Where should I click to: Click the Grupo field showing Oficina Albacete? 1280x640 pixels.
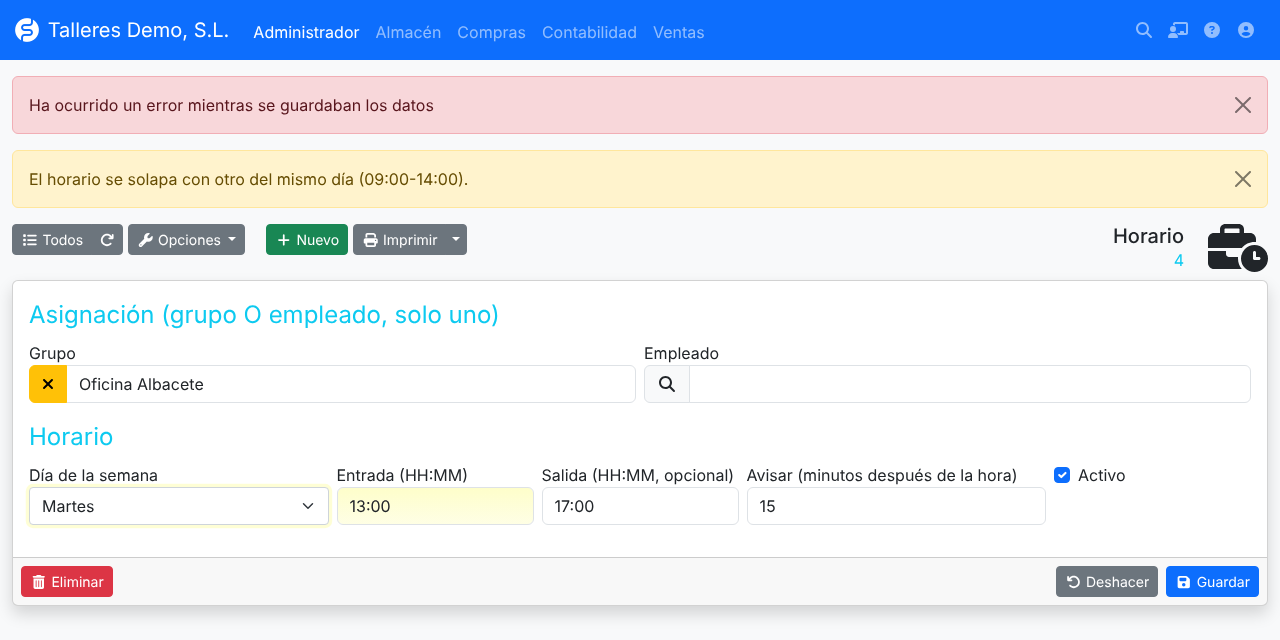(351, 384)
